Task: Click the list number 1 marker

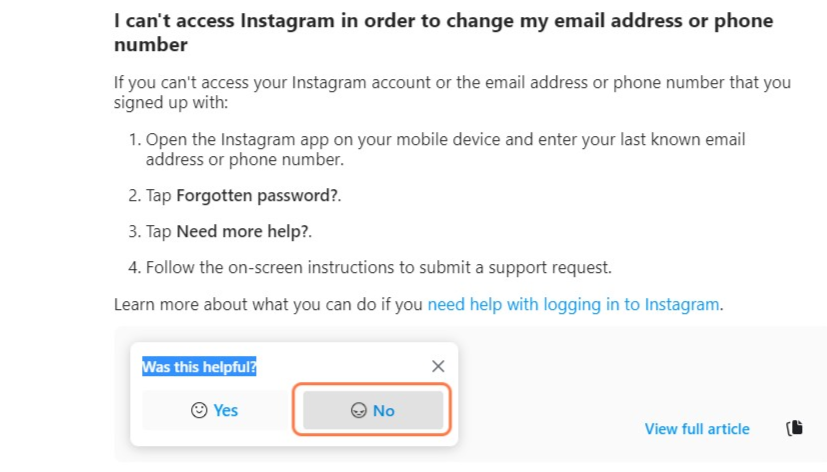Action: point(134,140)
